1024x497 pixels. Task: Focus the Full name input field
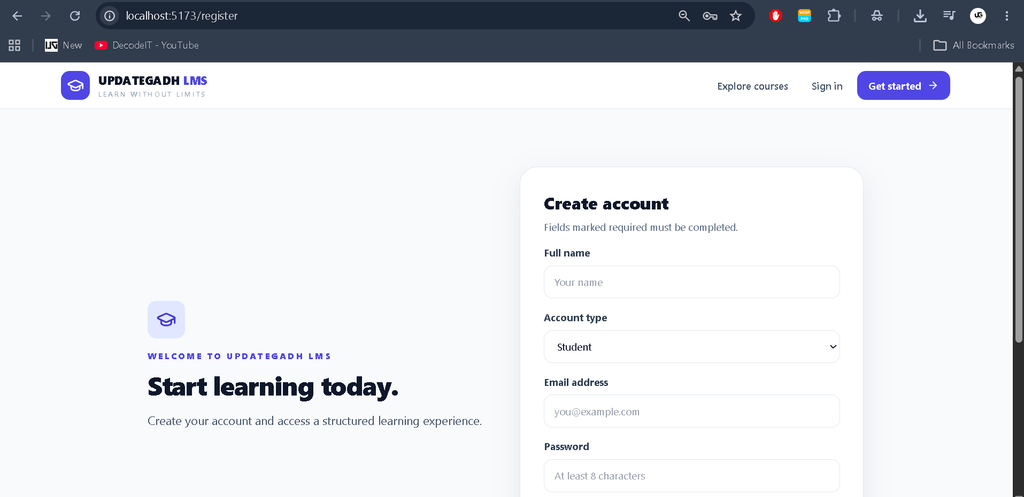pos(692,282)
